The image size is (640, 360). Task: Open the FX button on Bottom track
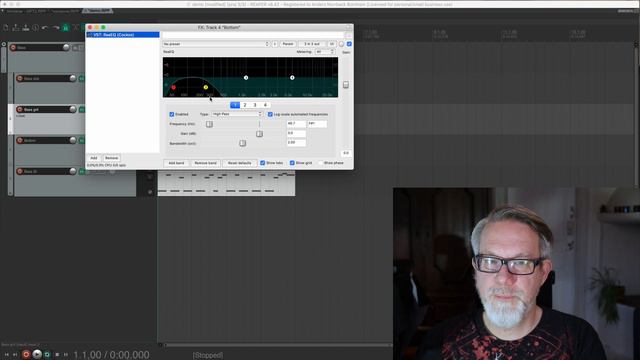[x=81, y=140]
